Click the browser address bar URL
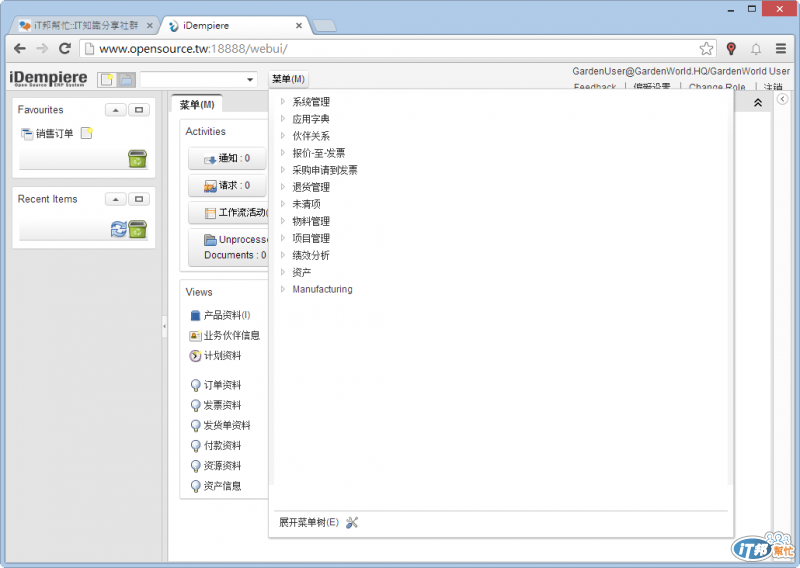800x568 pixels. [194, 48]
